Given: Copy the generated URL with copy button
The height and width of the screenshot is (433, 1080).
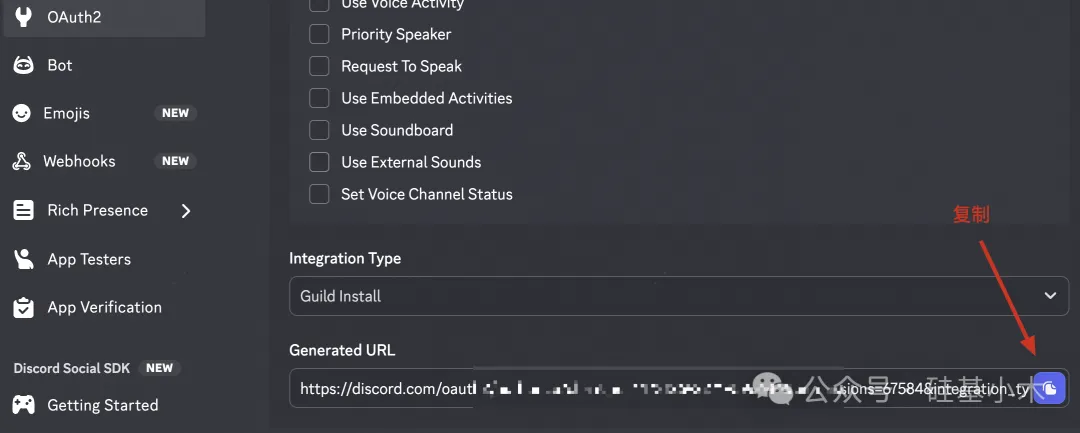Looking at the screenshot, I should tap(1049, 388).
